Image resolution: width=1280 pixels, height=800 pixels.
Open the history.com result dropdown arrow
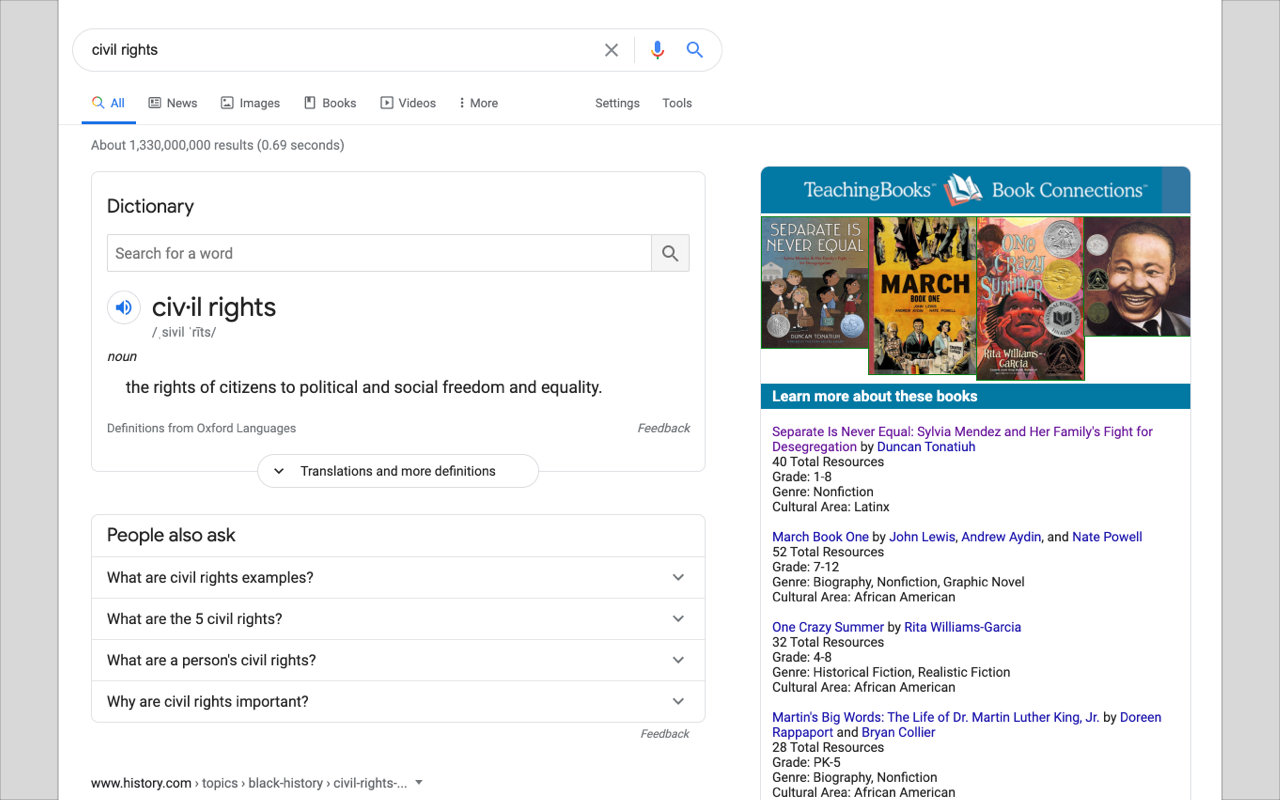pos(419,783)
